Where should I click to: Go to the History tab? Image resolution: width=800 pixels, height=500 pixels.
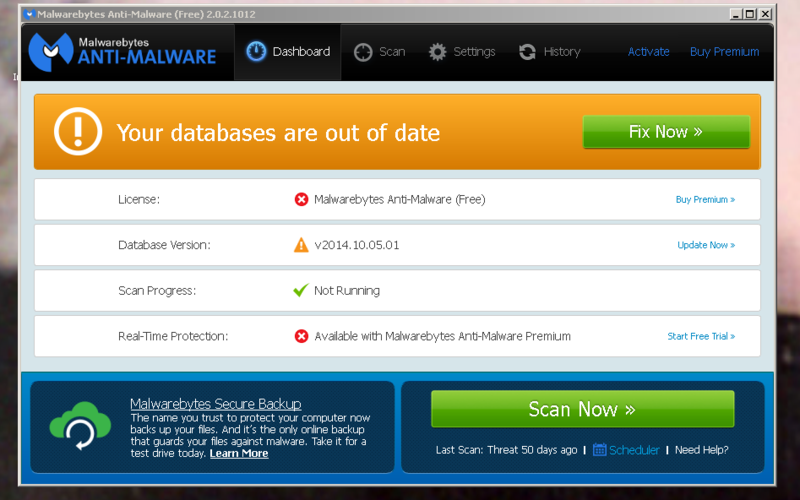click(550, 52)
